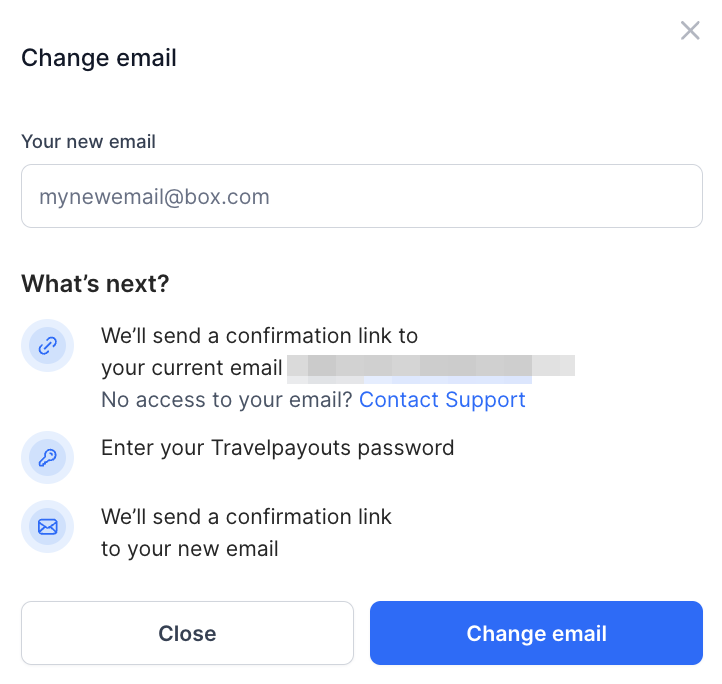Click the white Close button

click(x=187, y=633)
